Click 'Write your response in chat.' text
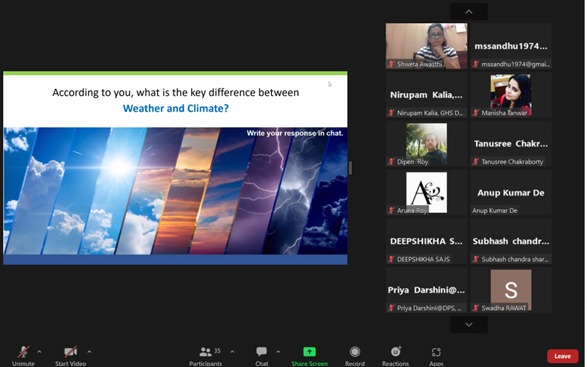The image size is (587, 367). [x=295, y=133]
